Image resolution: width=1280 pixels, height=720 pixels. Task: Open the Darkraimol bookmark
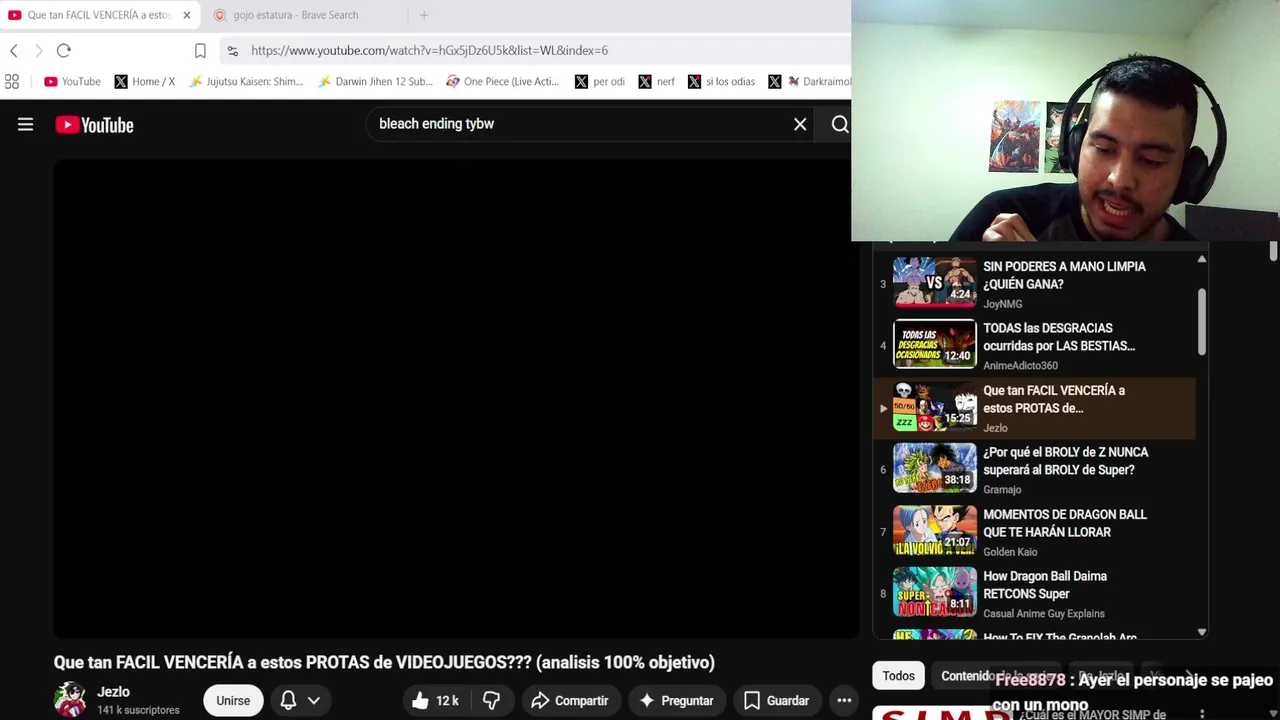[810, 81]
